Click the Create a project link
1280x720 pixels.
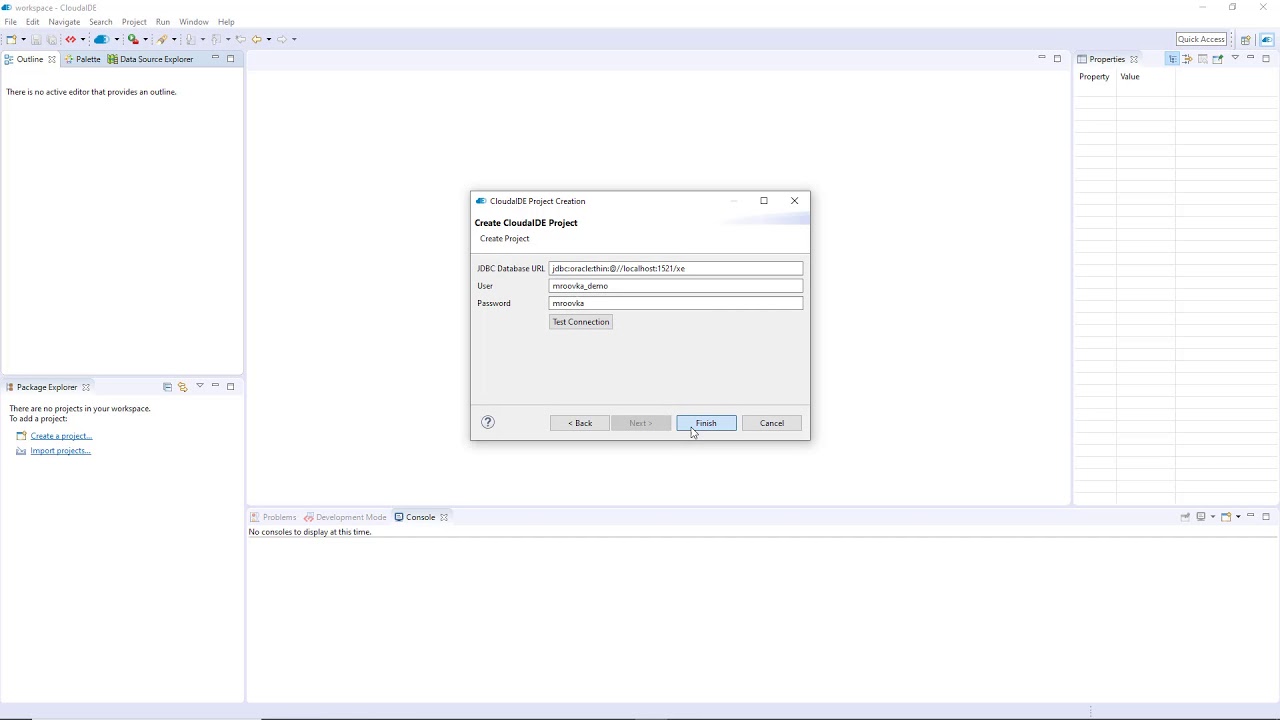coord(61,436)
